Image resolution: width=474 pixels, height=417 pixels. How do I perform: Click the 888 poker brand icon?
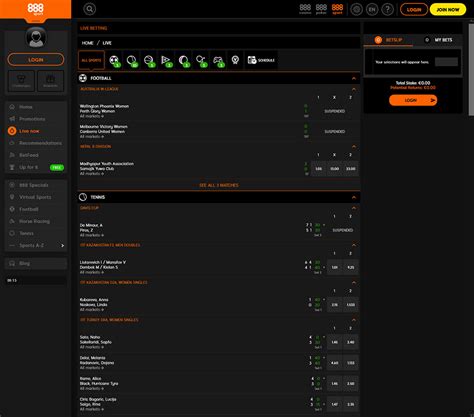coord(321,9)
